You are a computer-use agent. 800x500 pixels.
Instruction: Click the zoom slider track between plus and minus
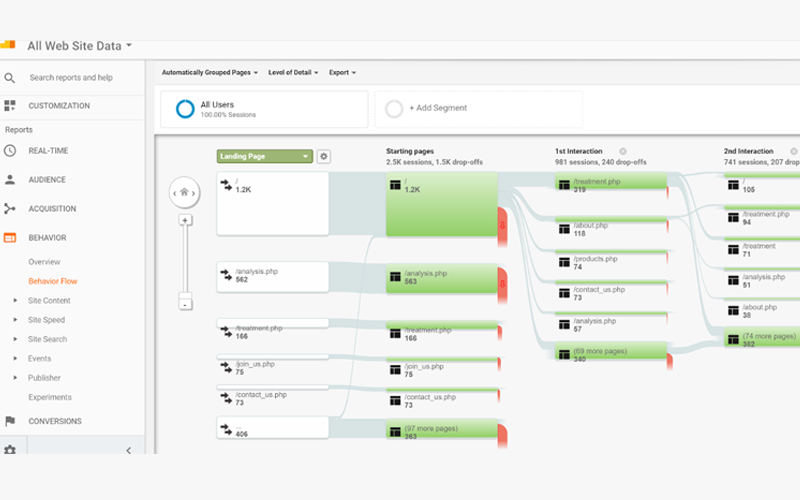pos(185,260)
